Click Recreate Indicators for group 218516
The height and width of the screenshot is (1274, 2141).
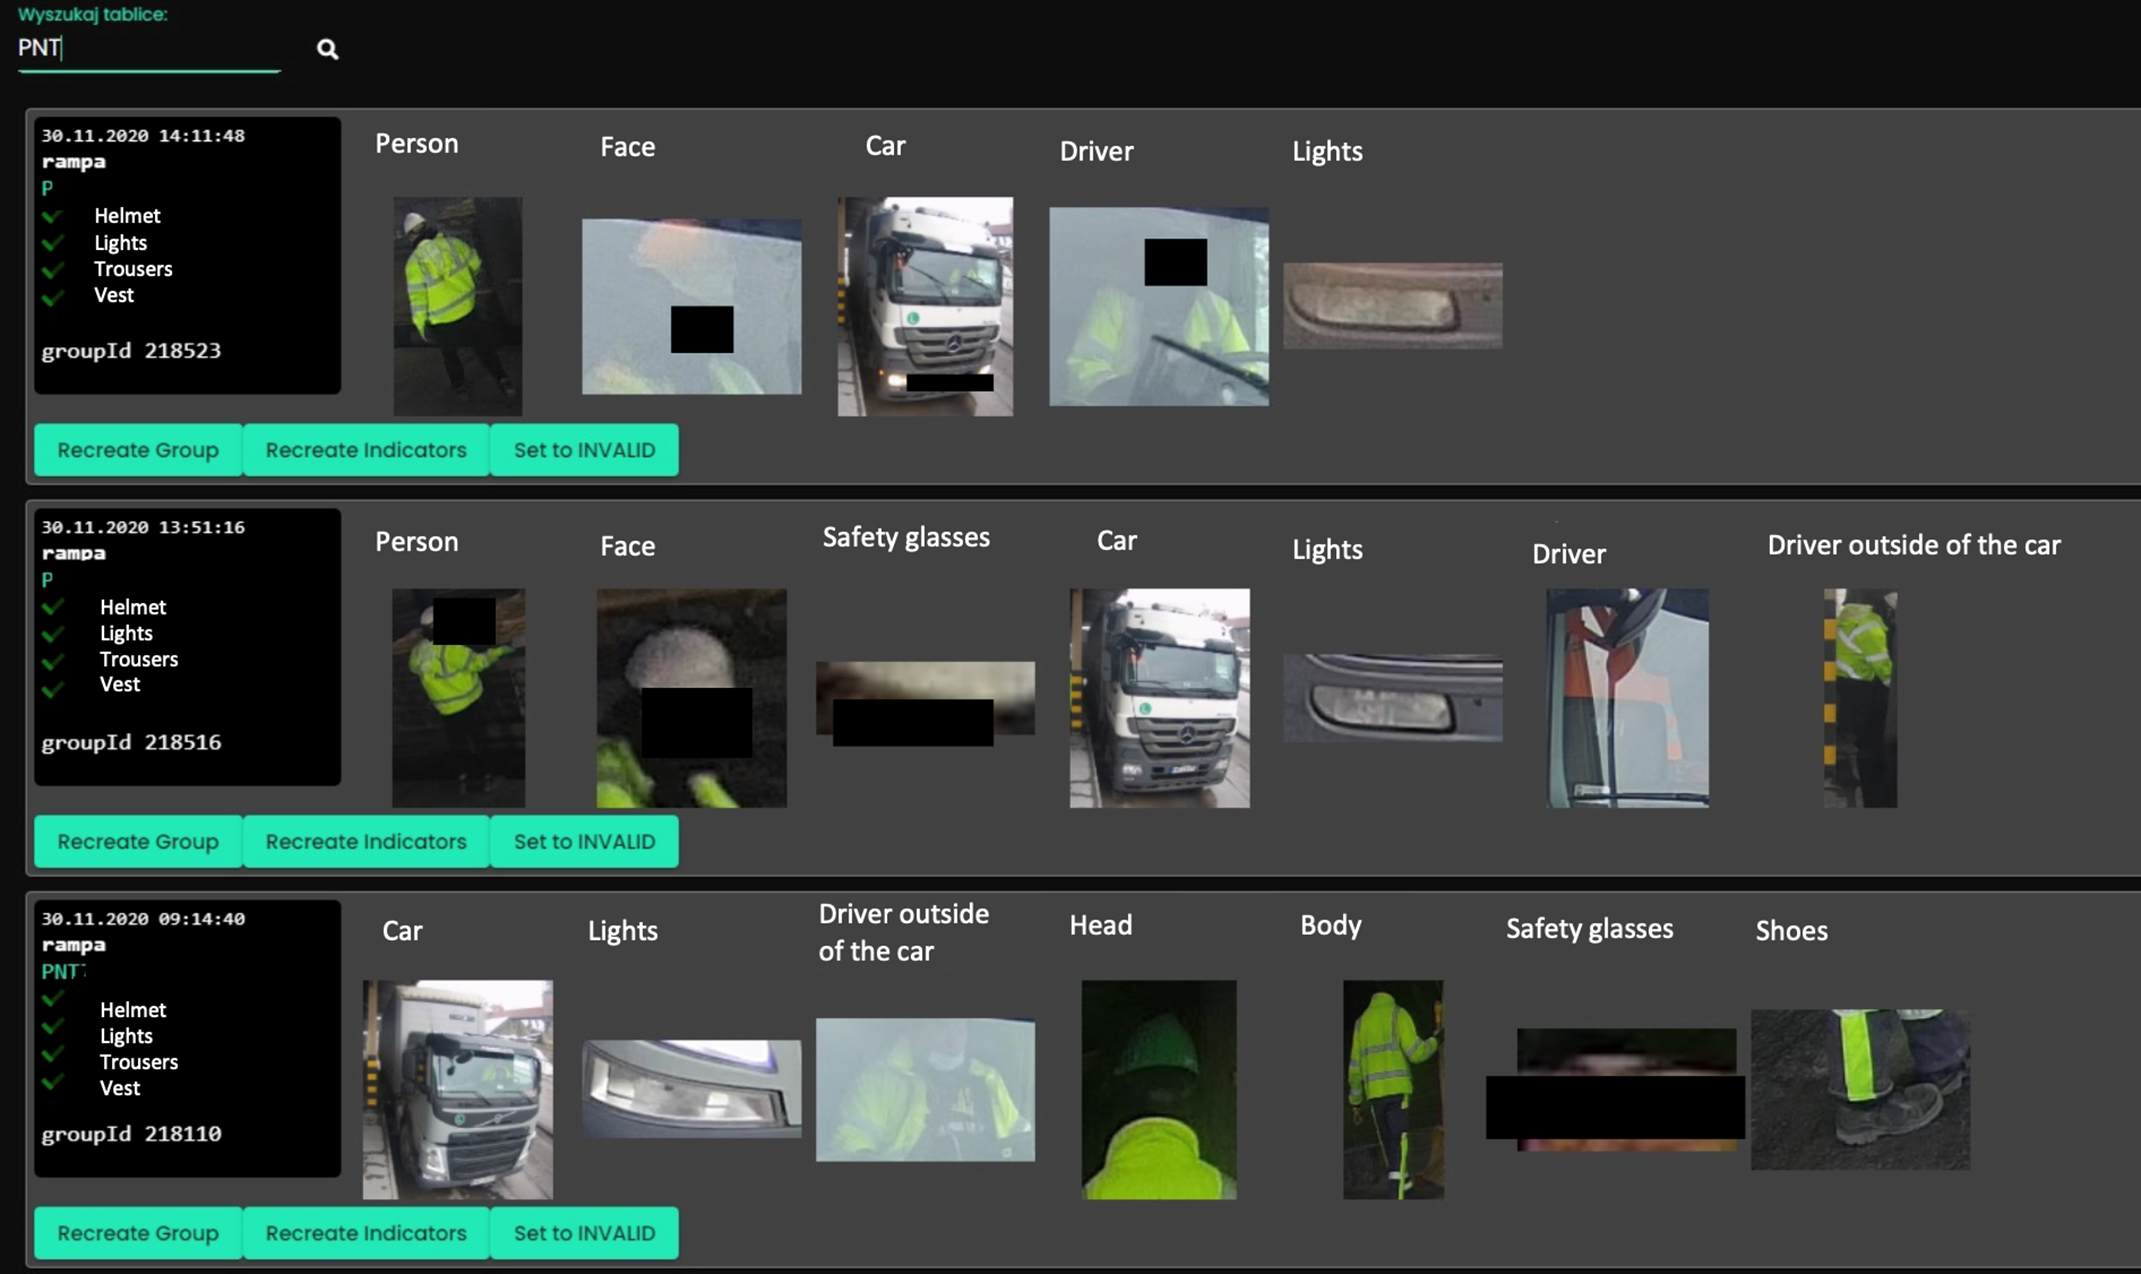tap(365, 841)
